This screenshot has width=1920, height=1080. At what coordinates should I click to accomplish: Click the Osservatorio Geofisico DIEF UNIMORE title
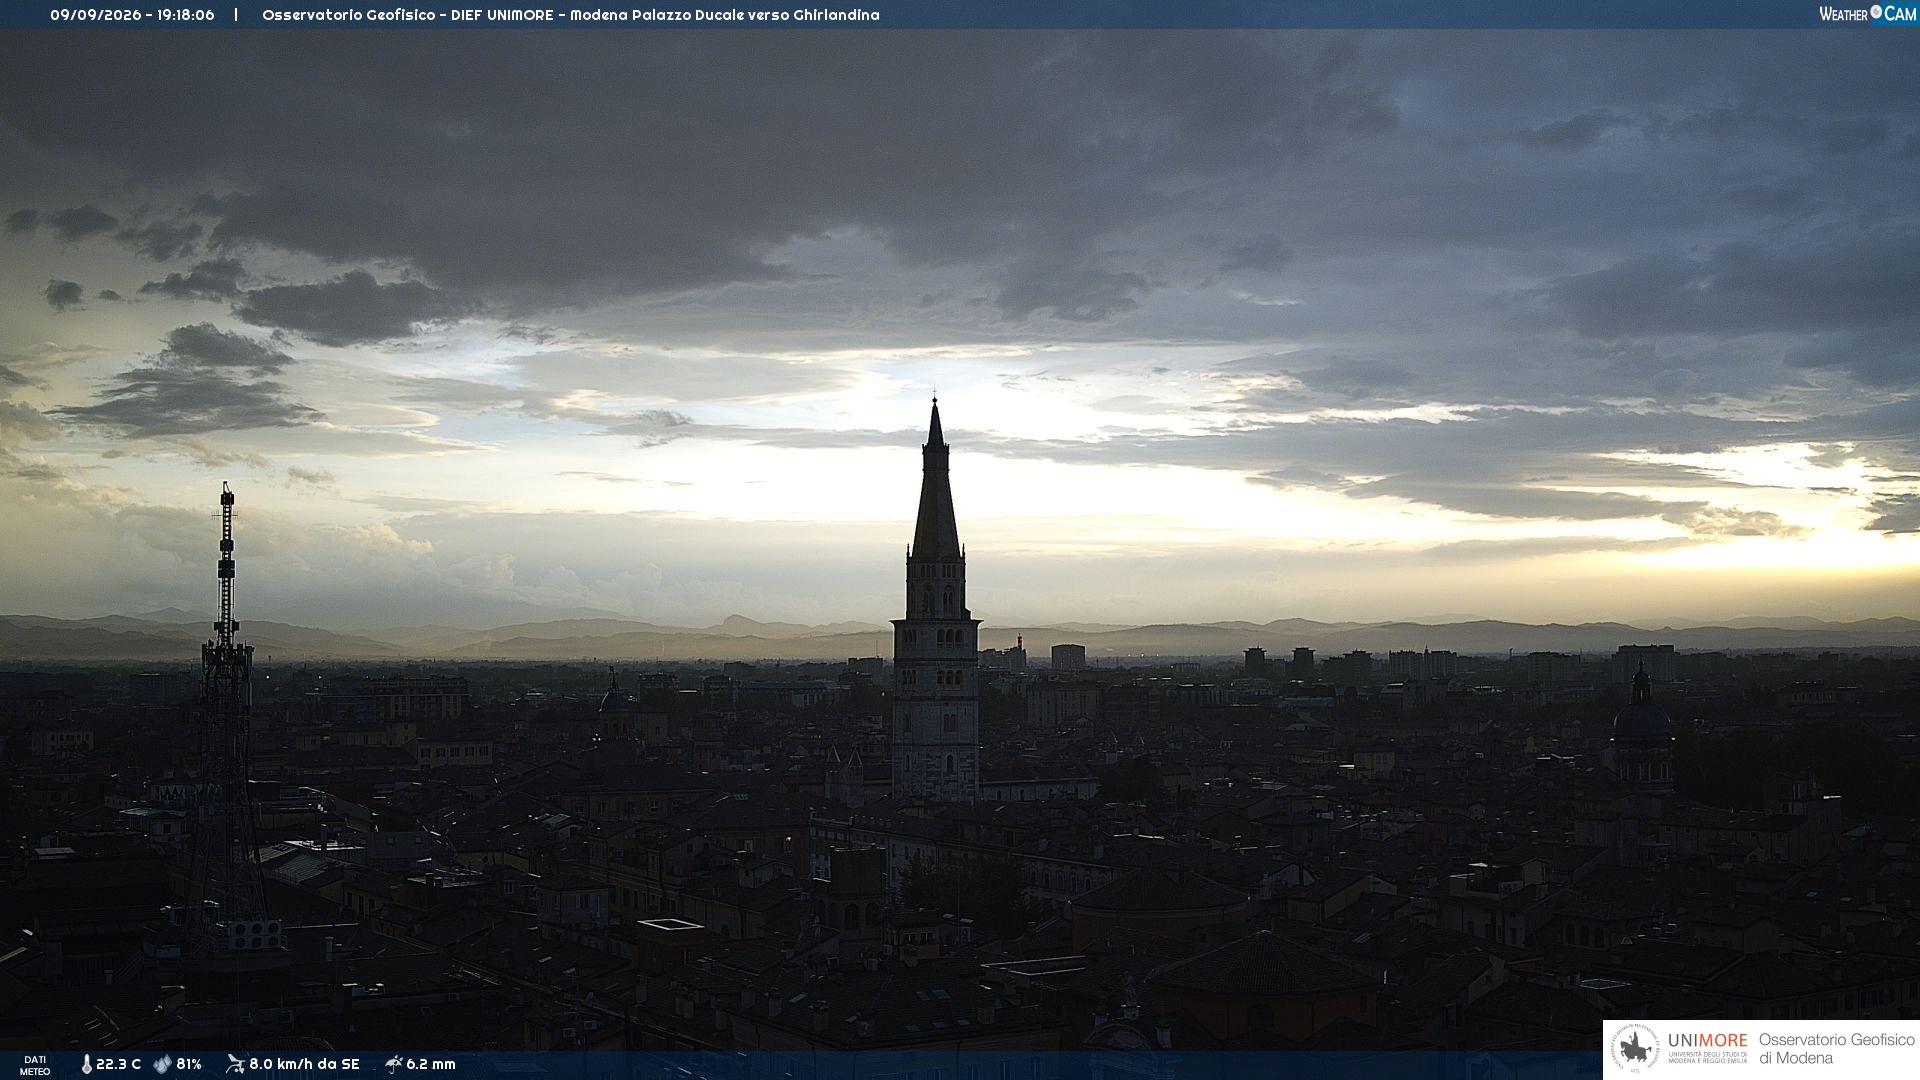point(571,15)
